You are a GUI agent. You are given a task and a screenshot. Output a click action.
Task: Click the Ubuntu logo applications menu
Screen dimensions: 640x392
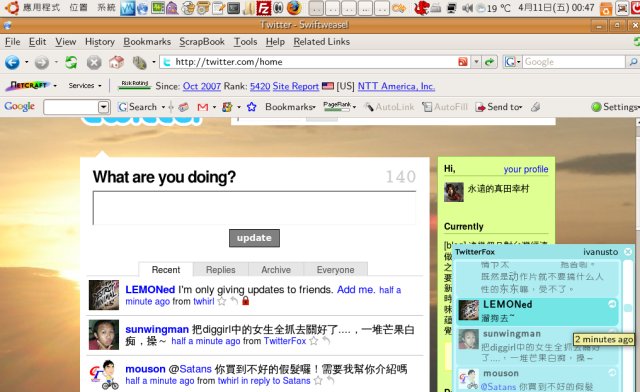(x=12, y=7)
